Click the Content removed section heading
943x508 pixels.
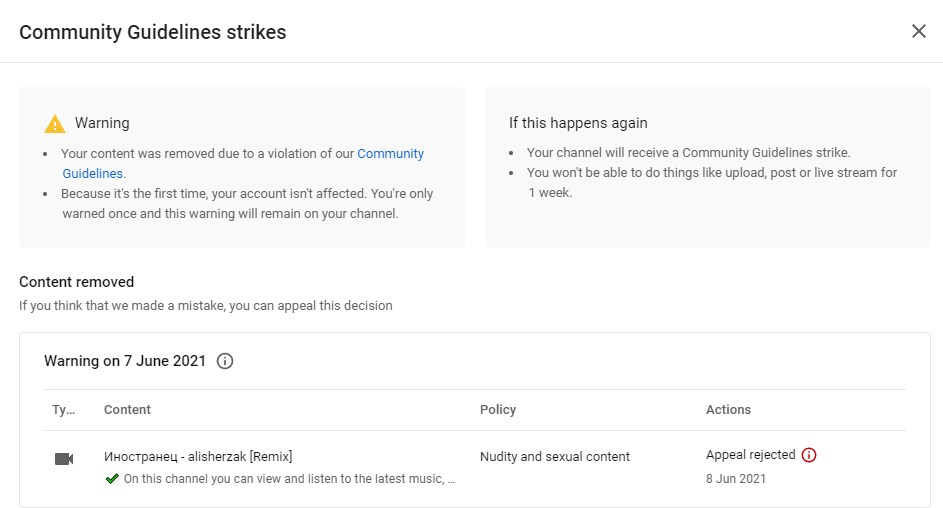76,282
